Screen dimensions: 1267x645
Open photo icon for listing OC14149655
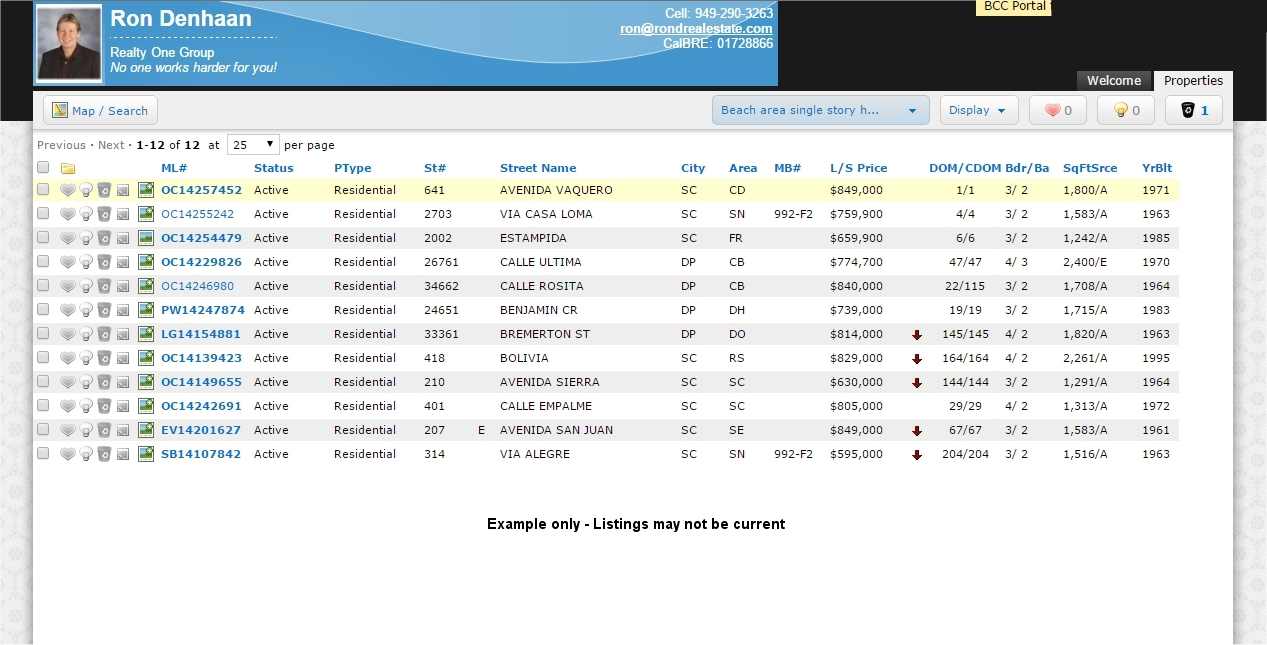146,382
